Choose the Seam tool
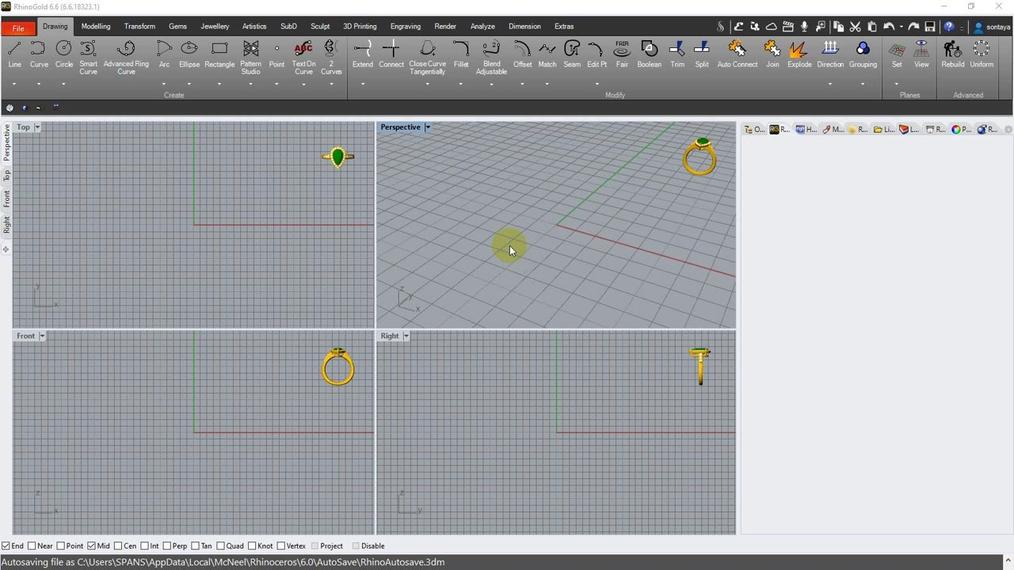The width and height of the screenshot is (1014, 570). (x=572, y=54)
